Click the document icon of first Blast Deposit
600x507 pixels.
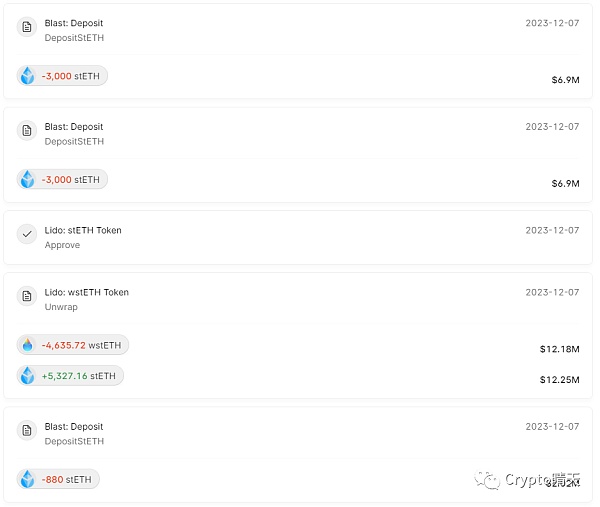(27, 27)
